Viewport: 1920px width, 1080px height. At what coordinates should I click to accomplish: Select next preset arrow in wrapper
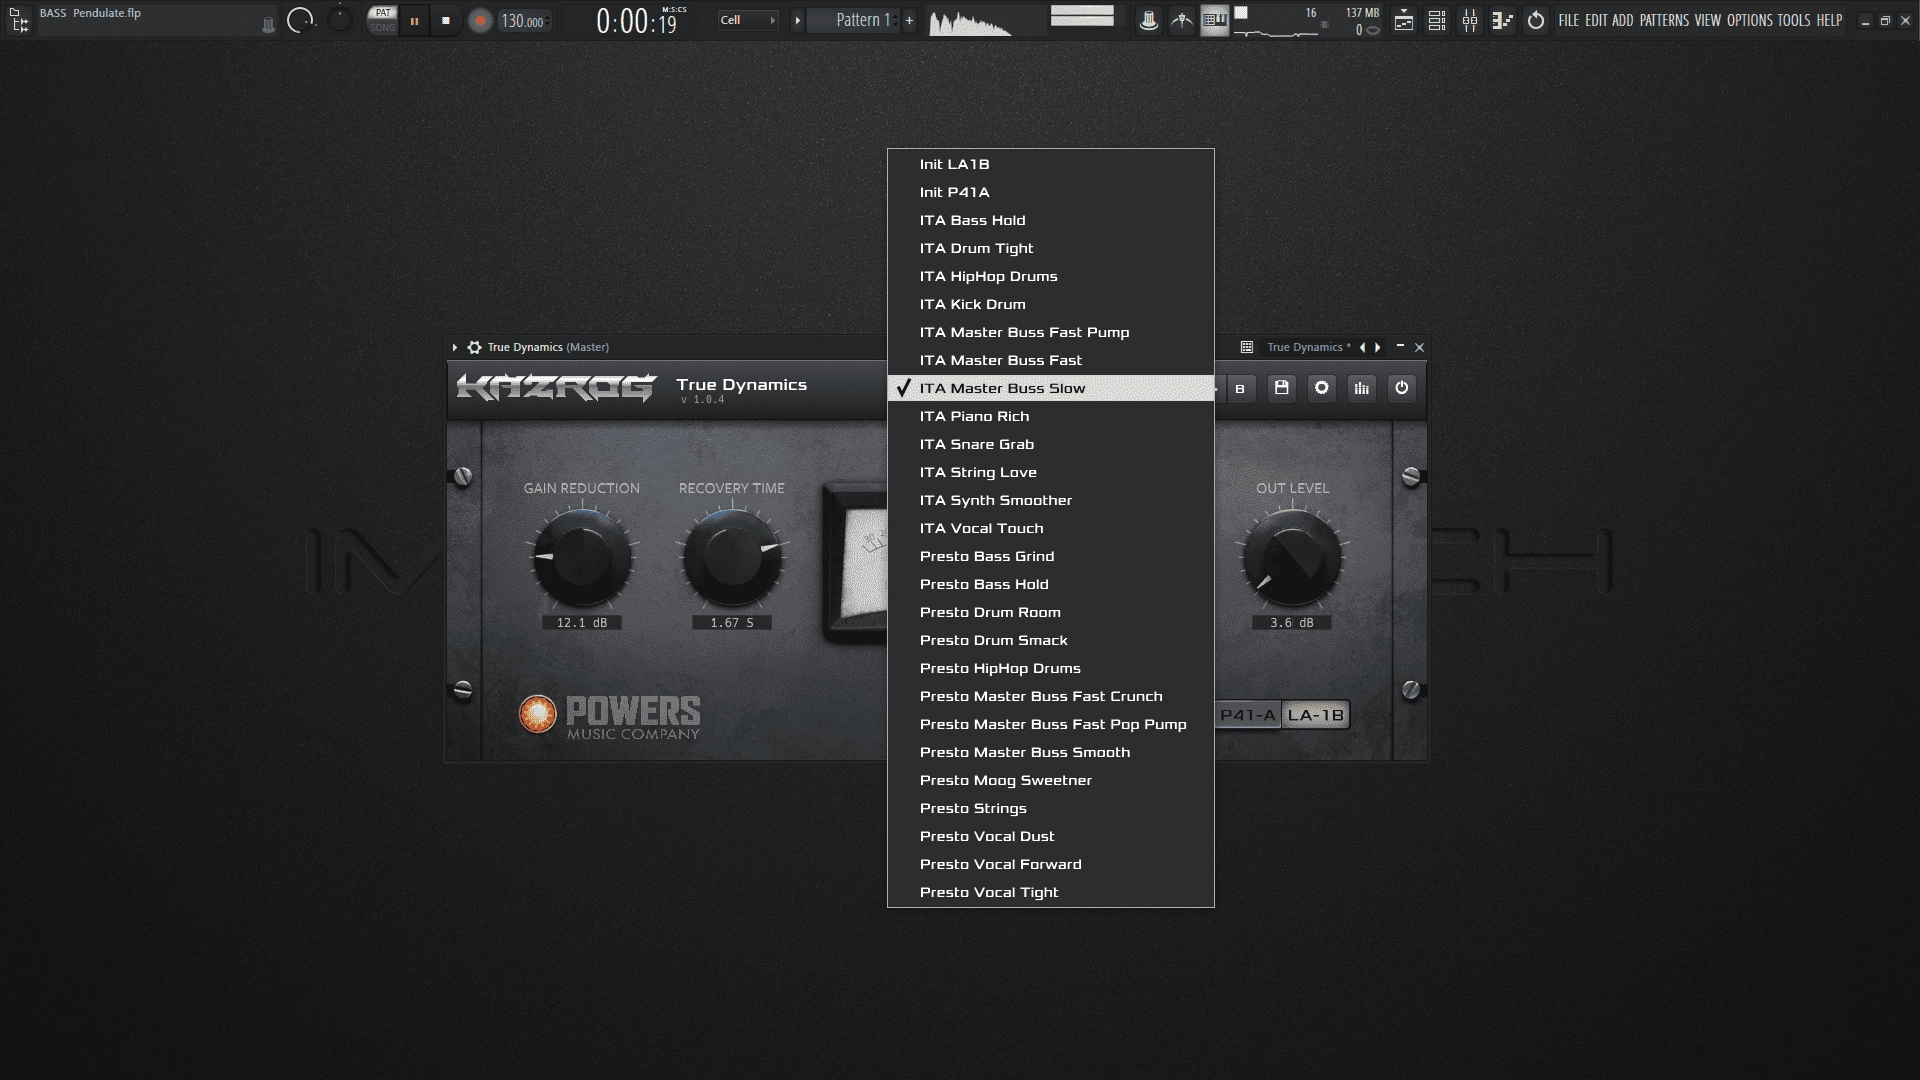click(x=1378, y=347)
